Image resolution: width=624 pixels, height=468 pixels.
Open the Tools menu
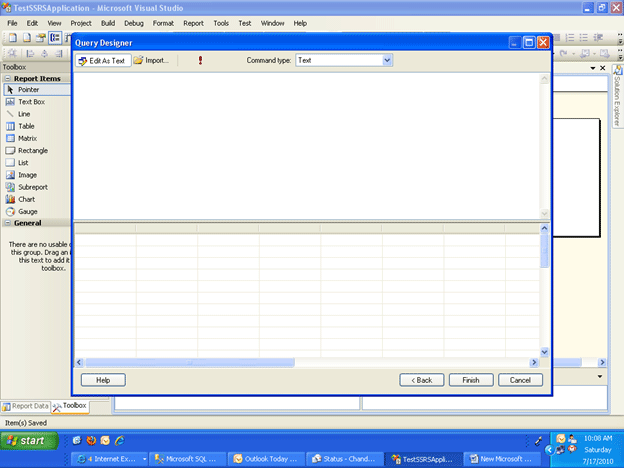click(221, 23)
